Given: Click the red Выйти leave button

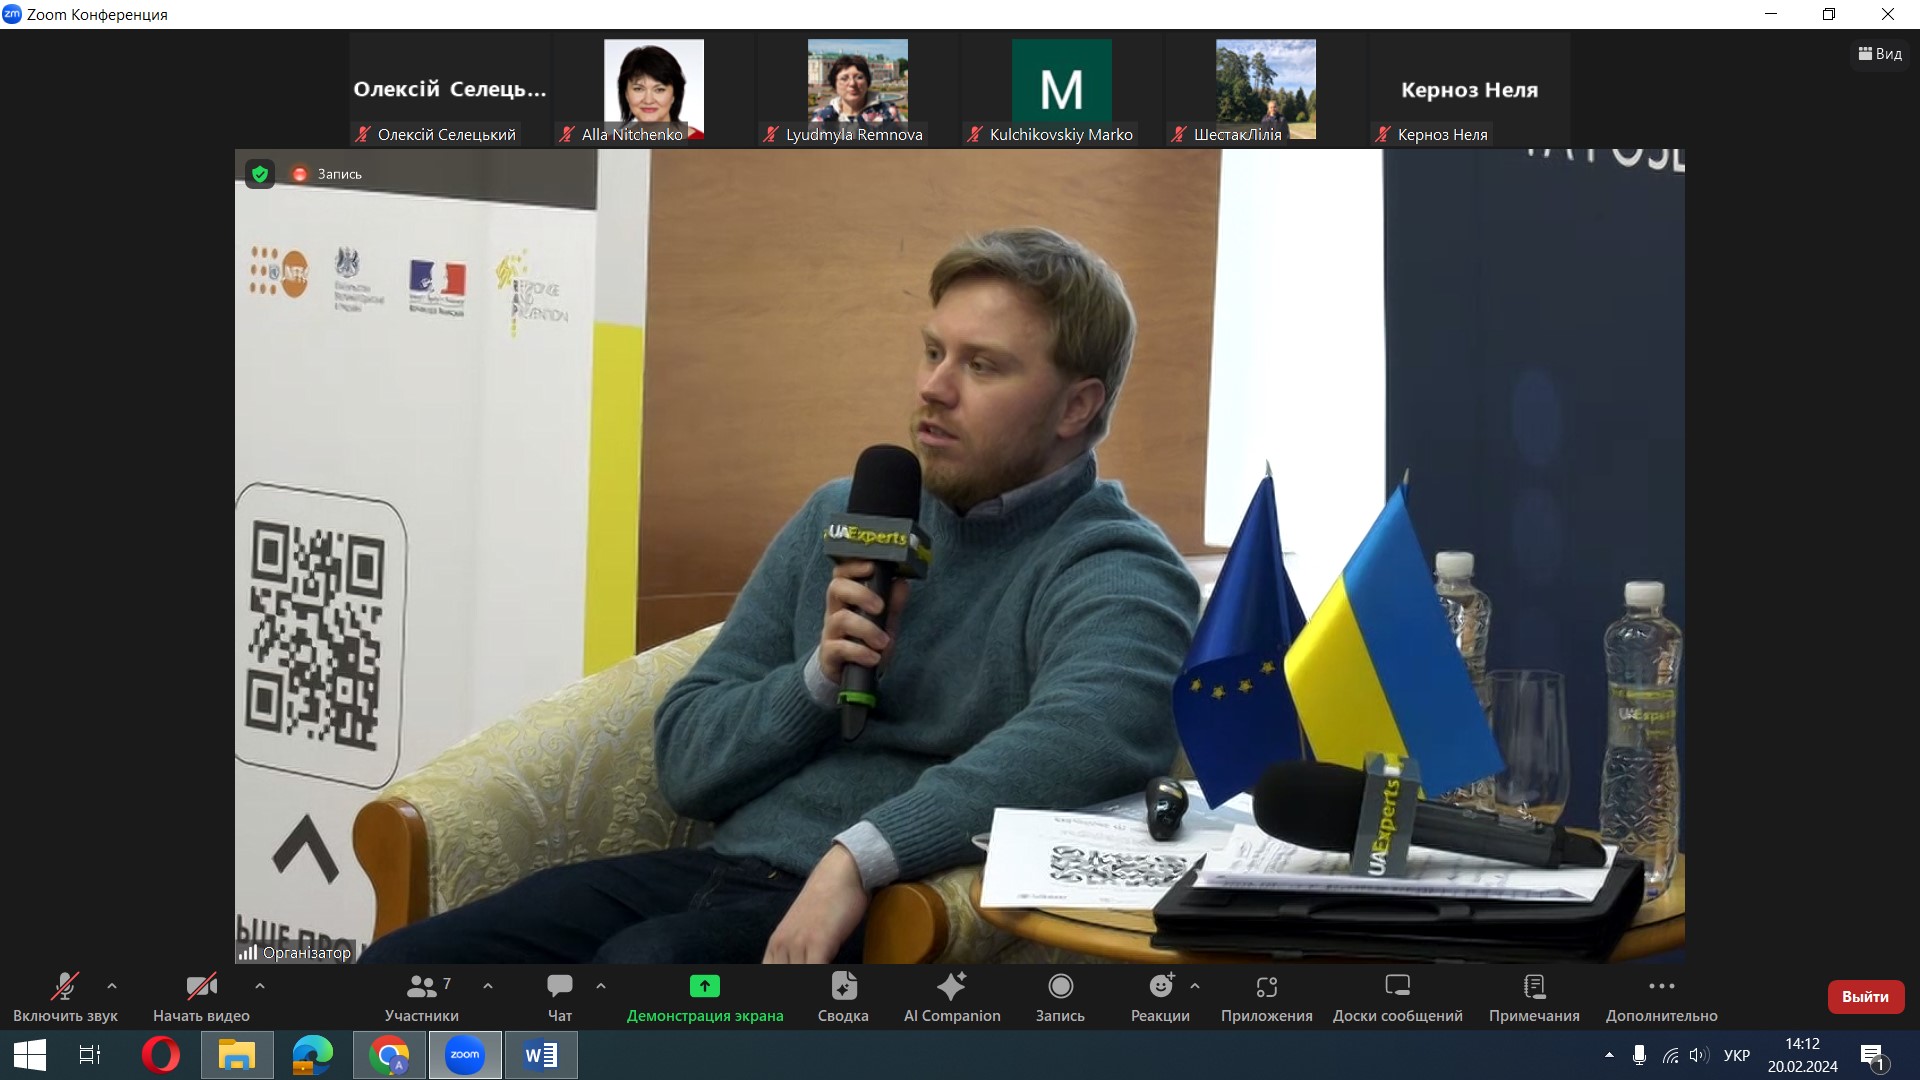Looking at the screenshot, I should 1865,996.
